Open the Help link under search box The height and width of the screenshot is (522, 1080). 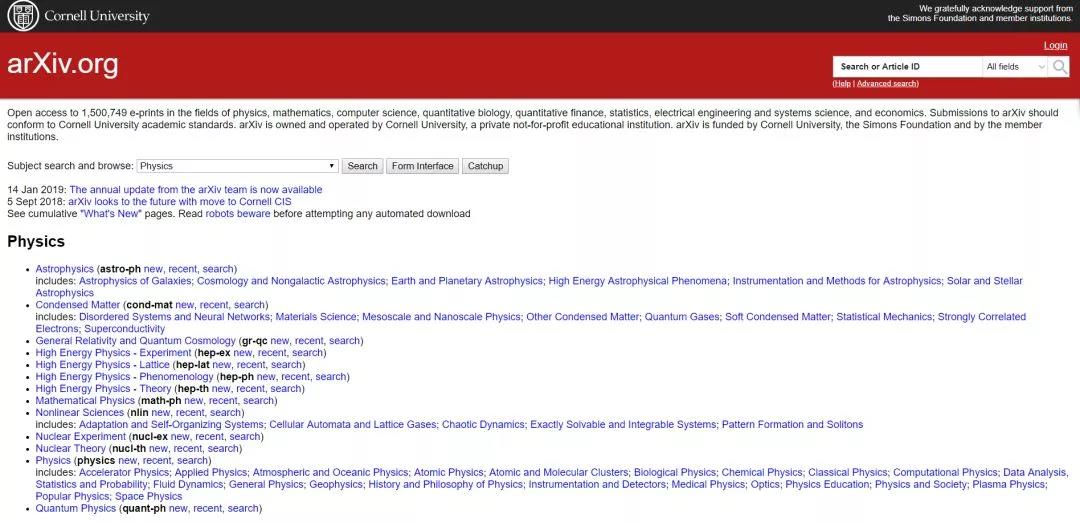[842, 84]
